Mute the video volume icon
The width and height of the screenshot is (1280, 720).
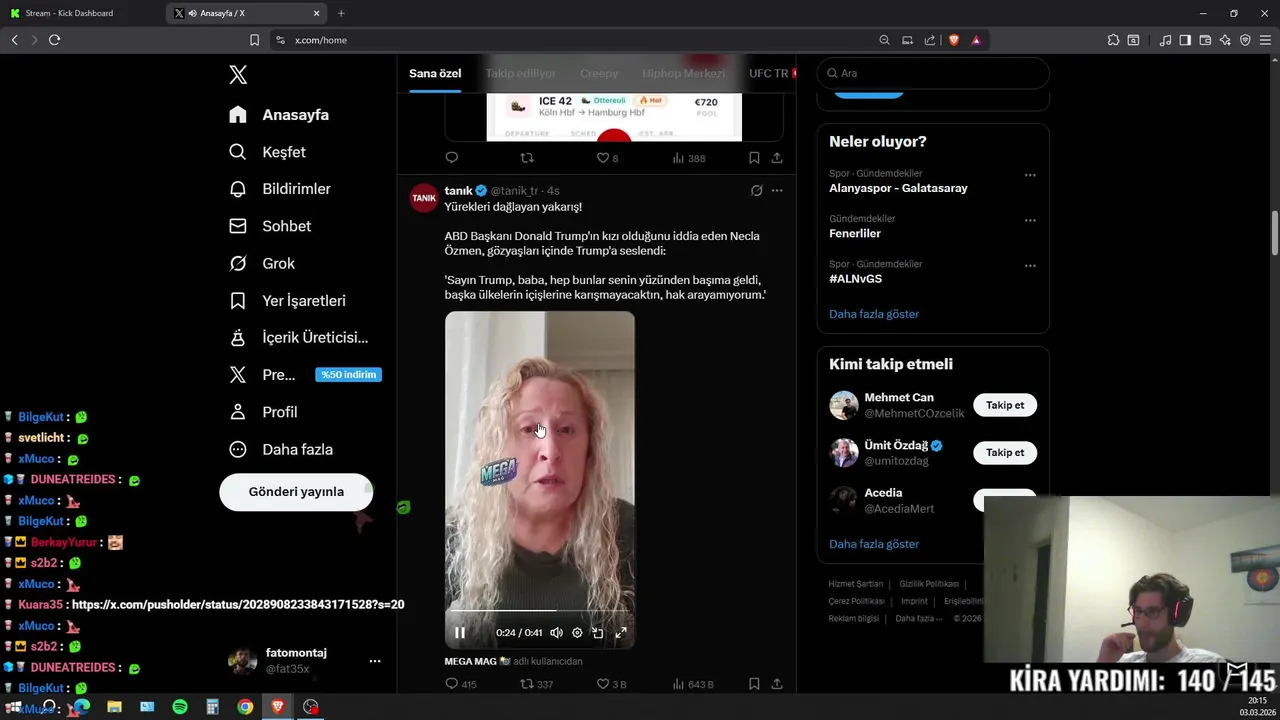click(x=556, y=632)
